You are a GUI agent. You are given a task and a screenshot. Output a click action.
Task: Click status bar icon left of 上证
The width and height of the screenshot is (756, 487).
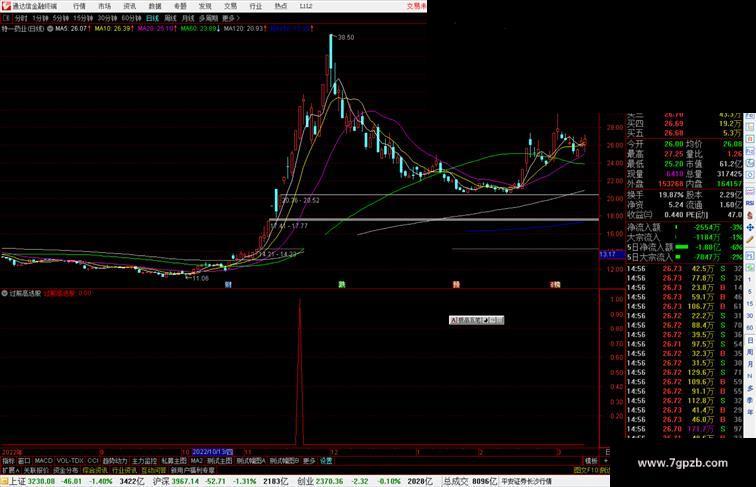click(x=4, y=481)
